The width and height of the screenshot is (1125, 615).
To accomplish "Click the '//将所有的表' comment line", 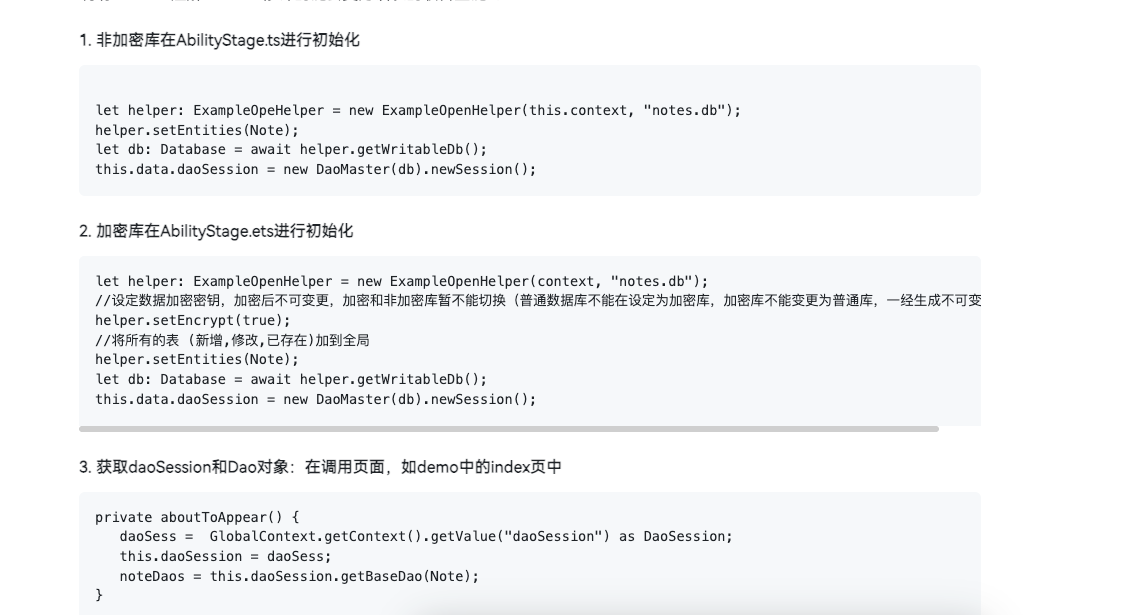I will tap(232, 340).
